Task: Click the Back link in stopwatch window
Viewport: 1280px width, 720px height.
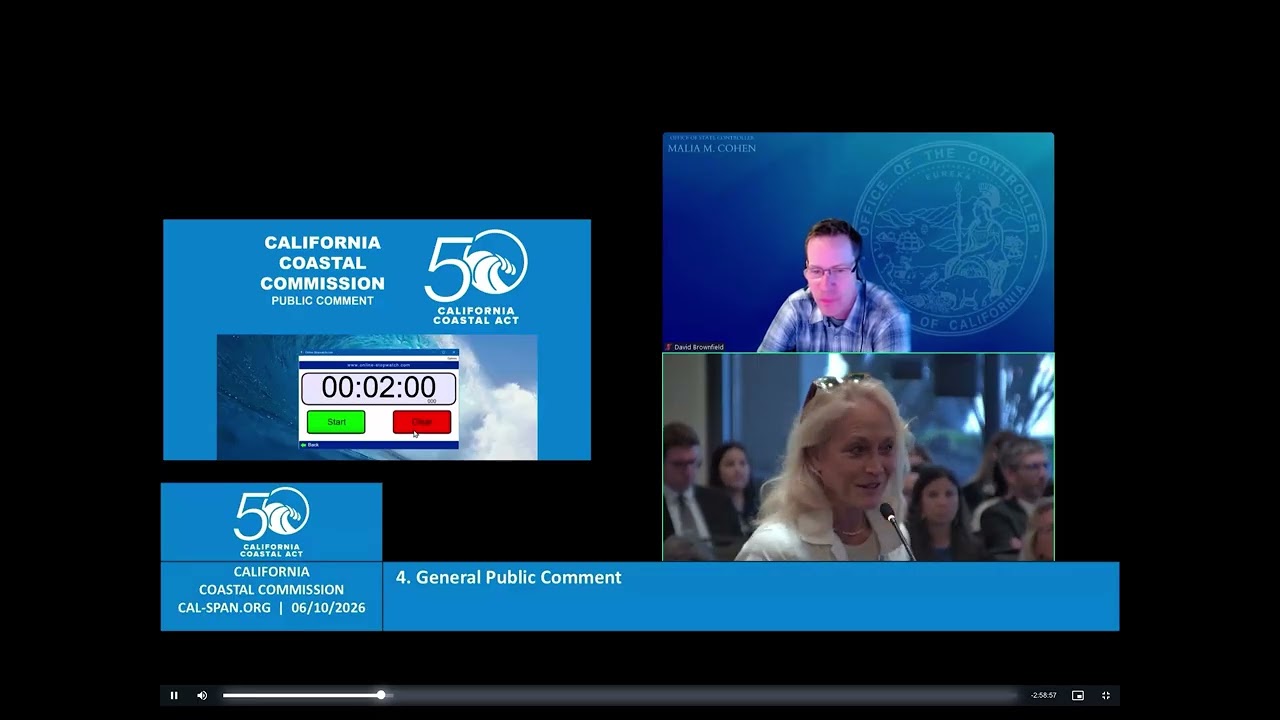Action: click(310, 444)
